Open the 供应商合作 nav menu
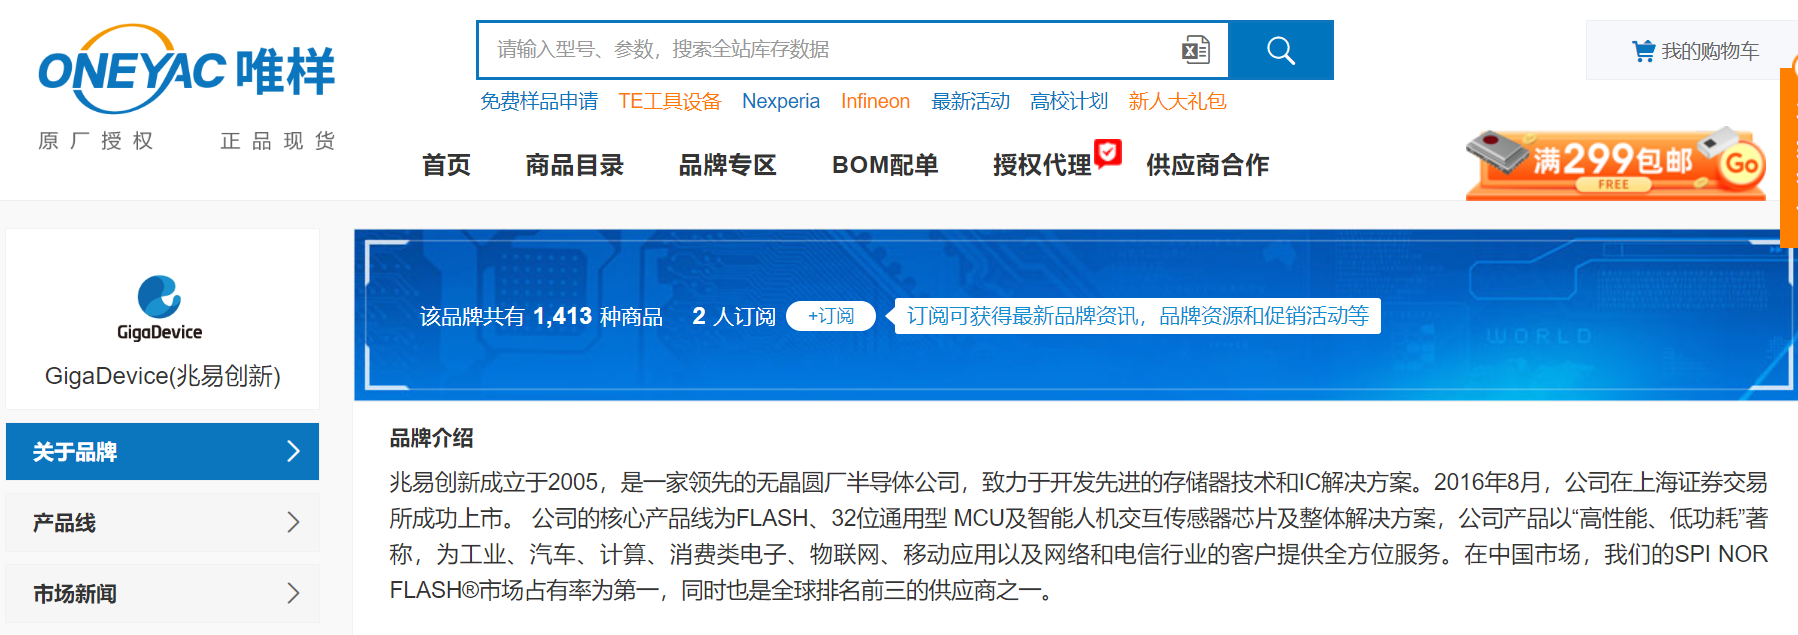 [x=1207, y=165]
